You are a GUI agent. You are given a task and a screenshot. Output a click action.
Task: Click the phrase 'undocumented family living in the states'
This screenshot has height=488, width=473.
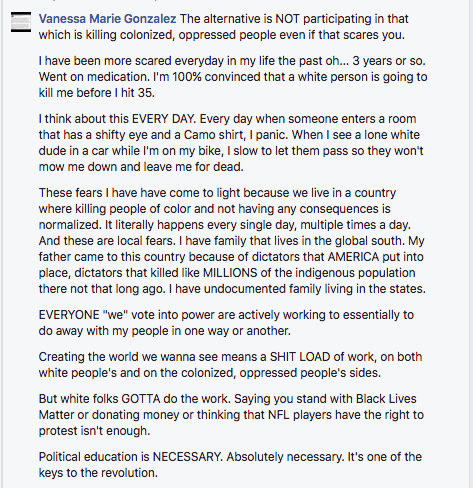(315, 289)
